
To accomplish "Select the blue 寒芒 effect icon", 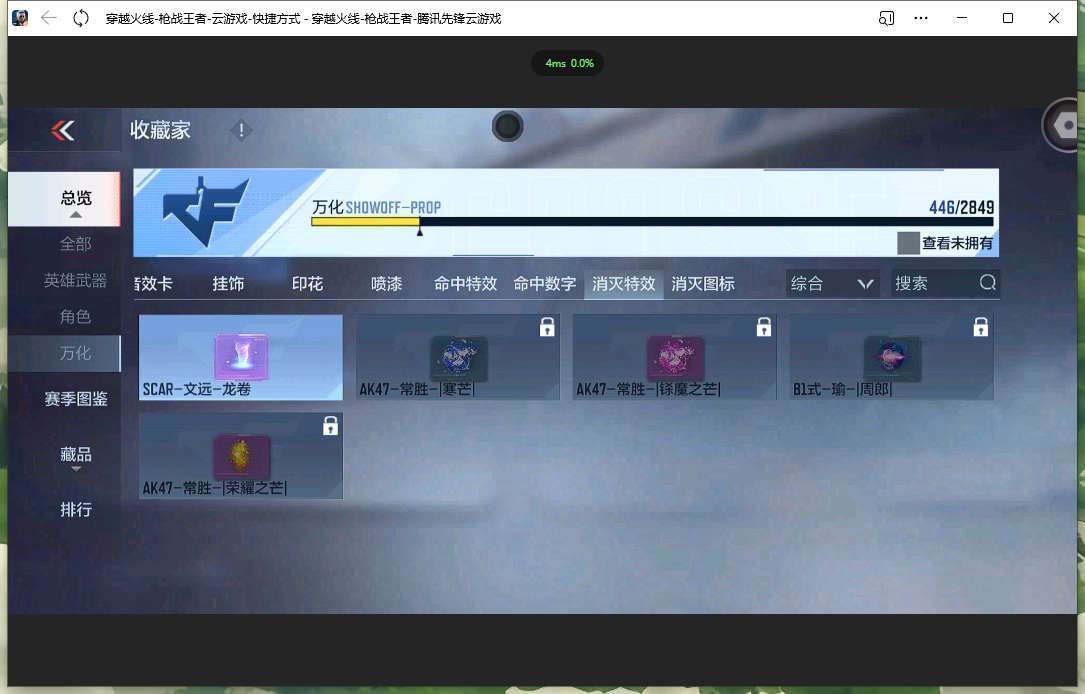I will click(458, 358).
